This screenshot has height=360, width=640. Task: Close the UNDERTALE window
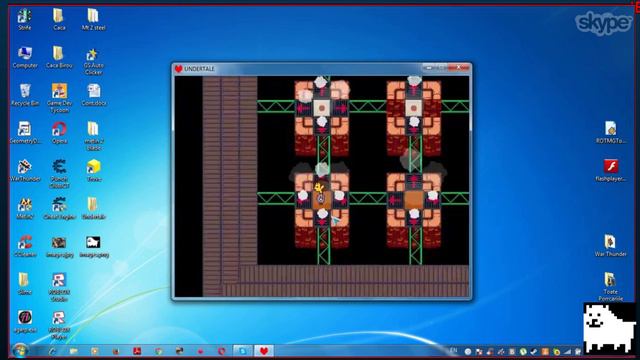(x=459, y=68)
